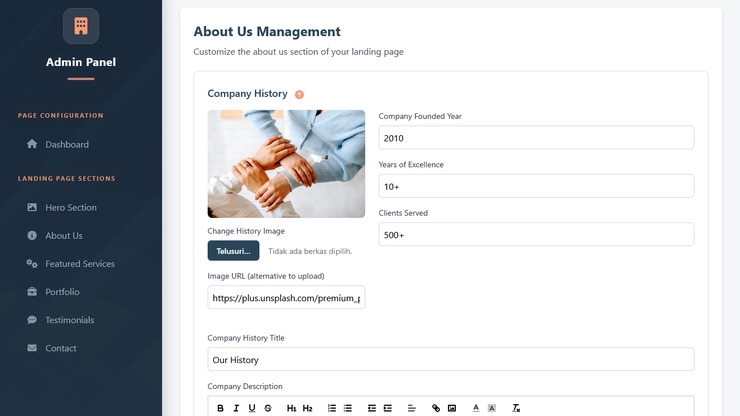Click the company history image thumbnail
Viewport: 740px width, 416px height.
286,164
